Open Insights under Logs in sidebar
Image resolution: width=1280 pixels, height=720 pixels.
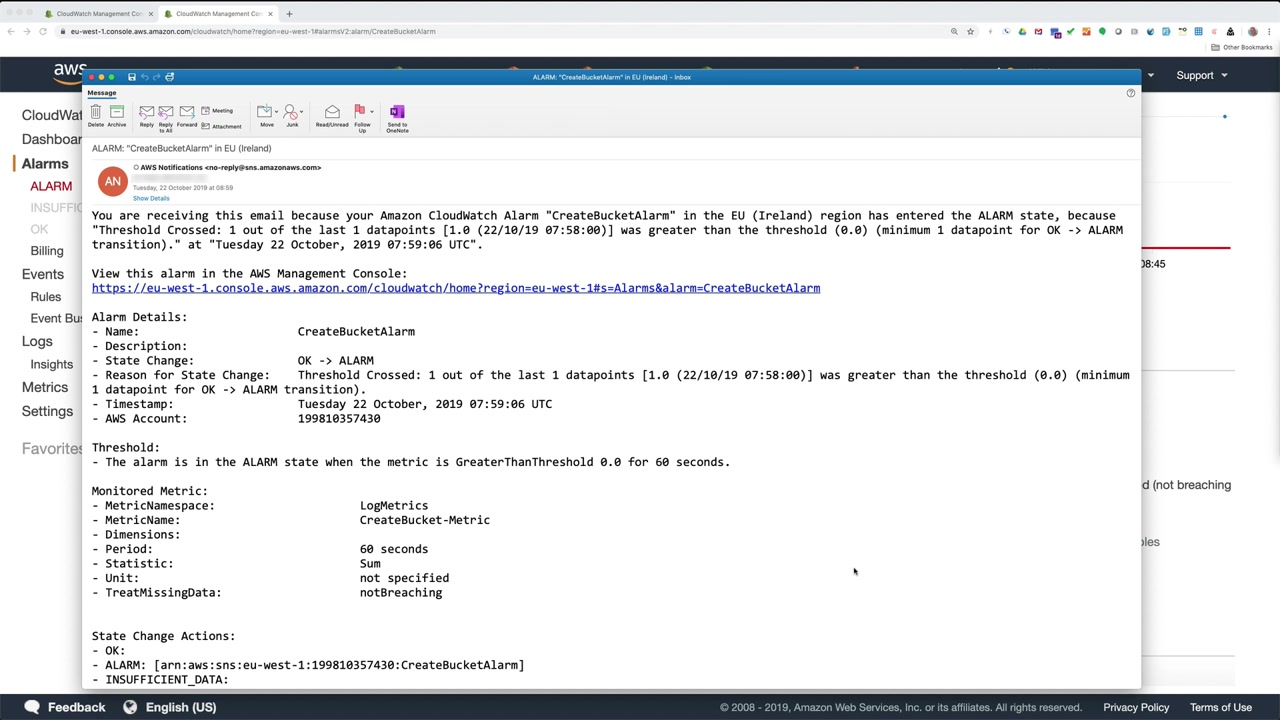coord(51,365)
